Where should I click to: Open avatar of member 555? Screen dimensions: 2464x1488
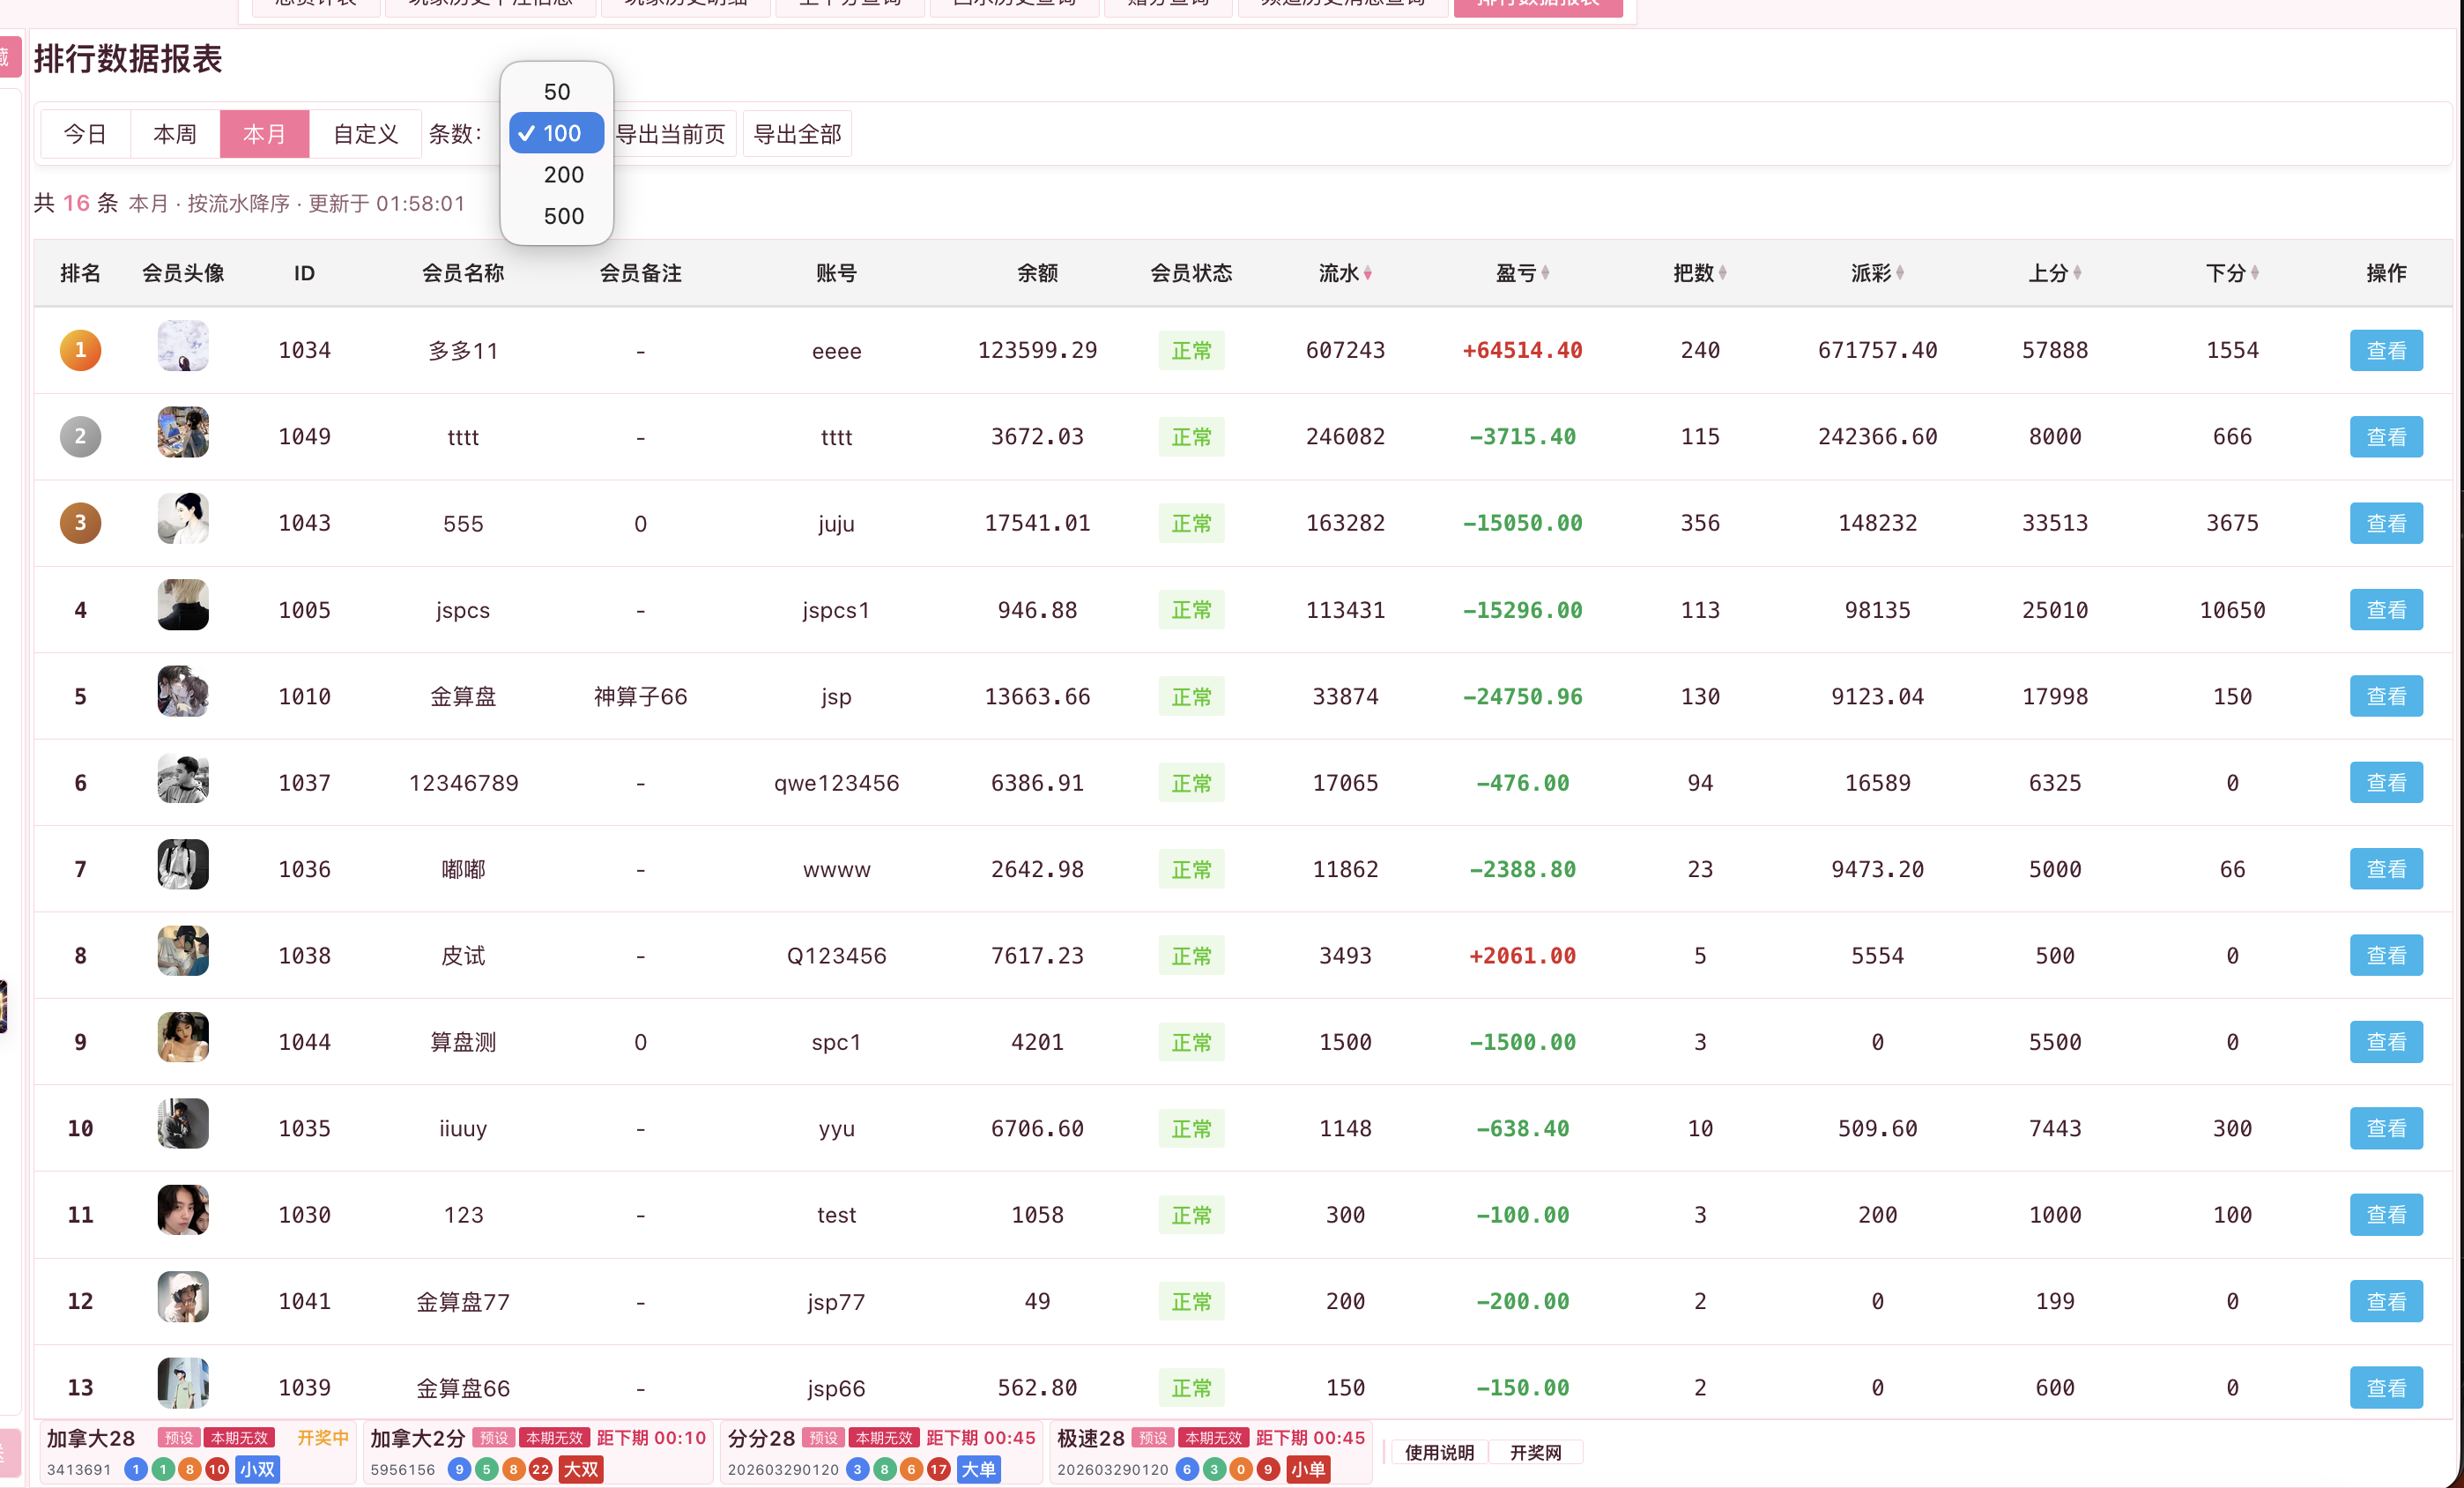183,518
